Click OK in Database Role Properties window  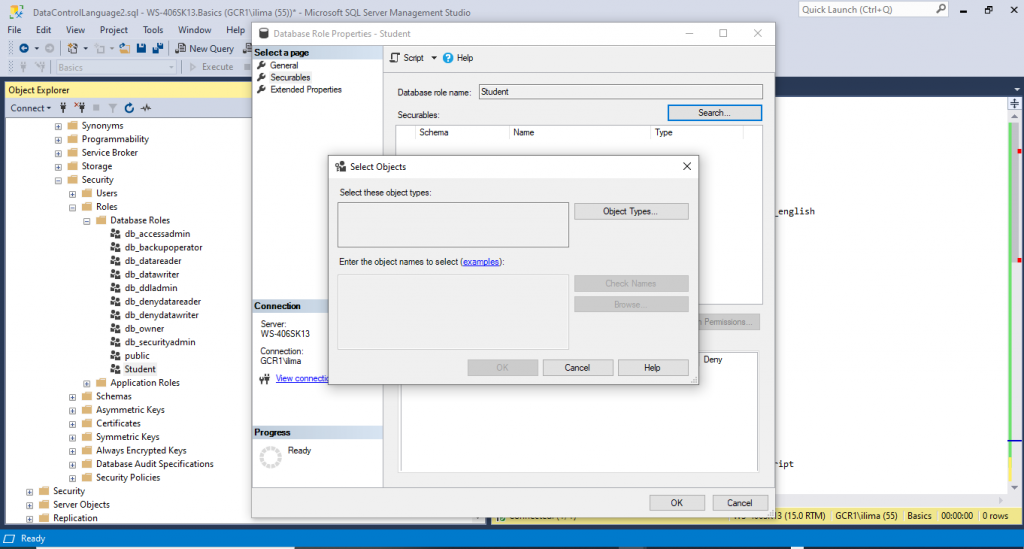click(677, 503)
